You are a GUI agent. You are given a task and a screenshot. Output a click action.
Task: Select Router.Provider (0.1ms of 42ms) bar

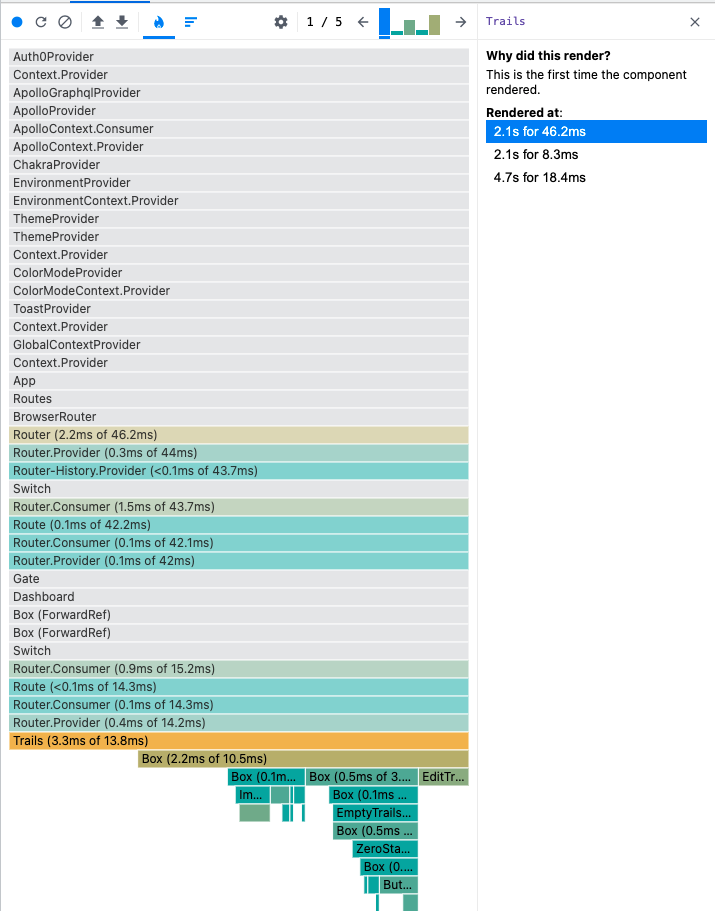[239, 561]
